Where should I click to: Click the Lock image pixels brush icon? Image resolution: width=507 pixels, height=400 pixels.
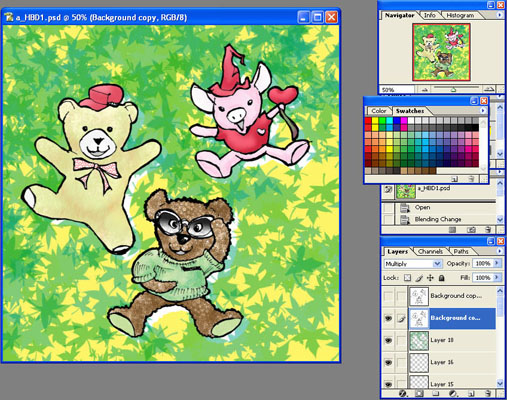pos(419,278)
